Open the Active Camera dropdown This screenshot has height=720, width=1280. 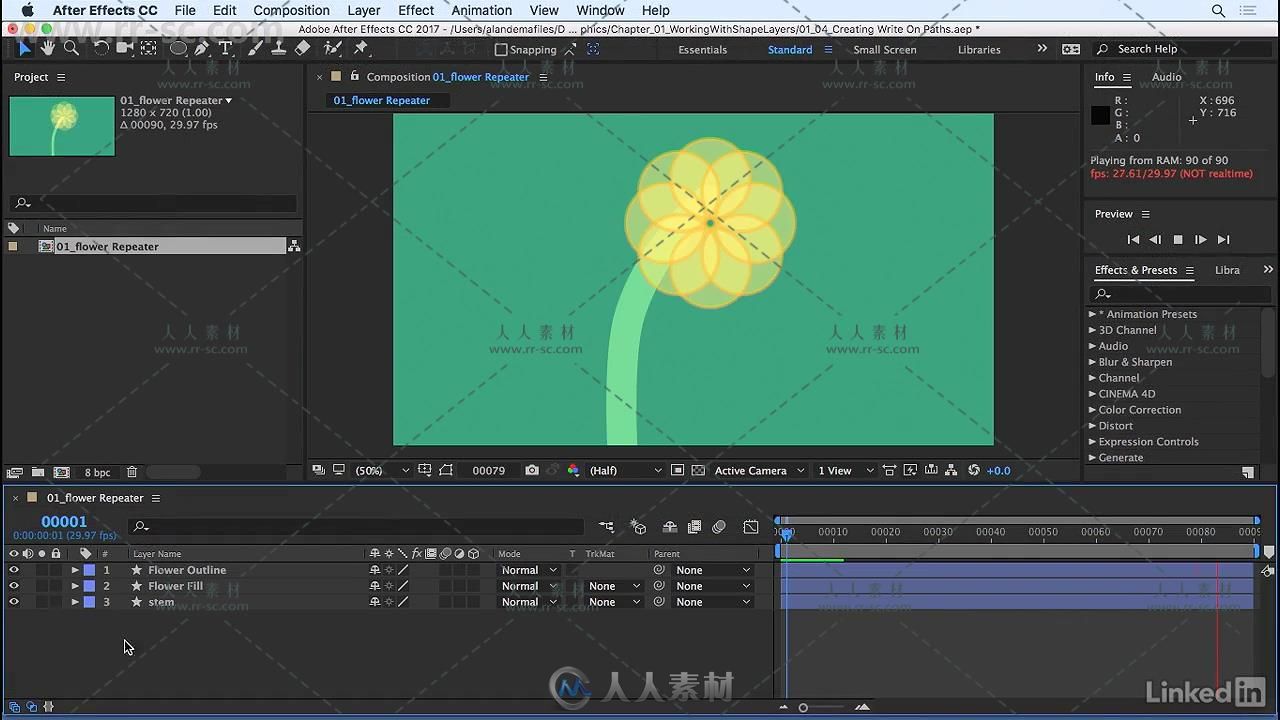coord(760,470)
